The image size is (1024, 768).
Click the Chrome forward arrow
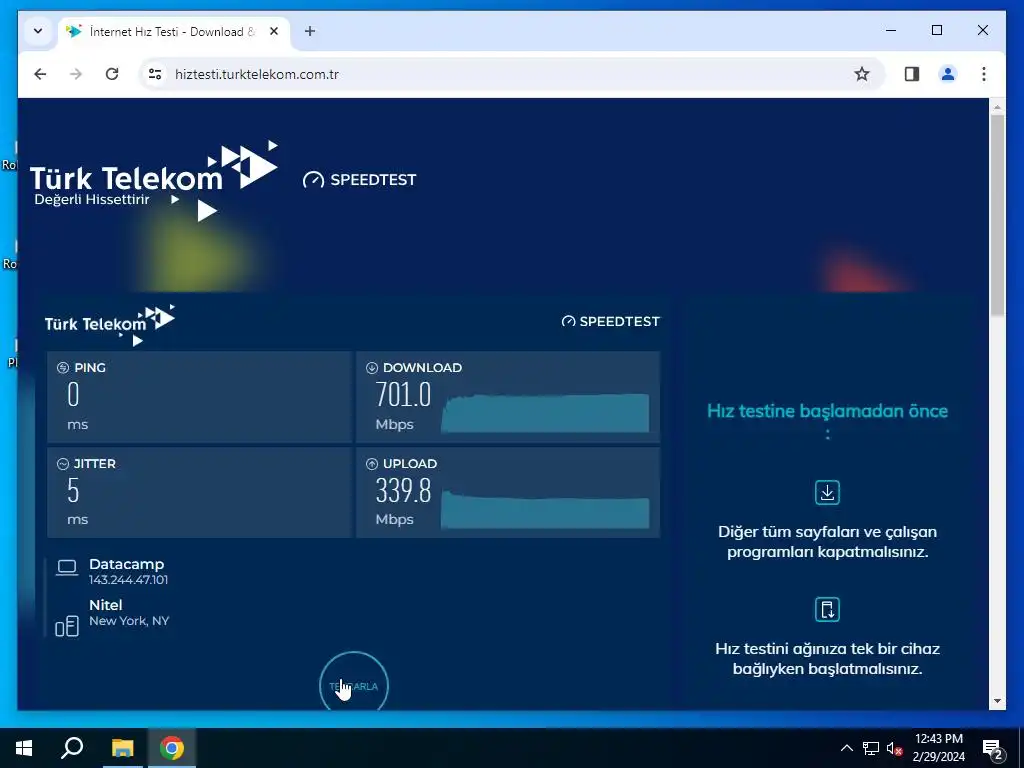[76, 74]
